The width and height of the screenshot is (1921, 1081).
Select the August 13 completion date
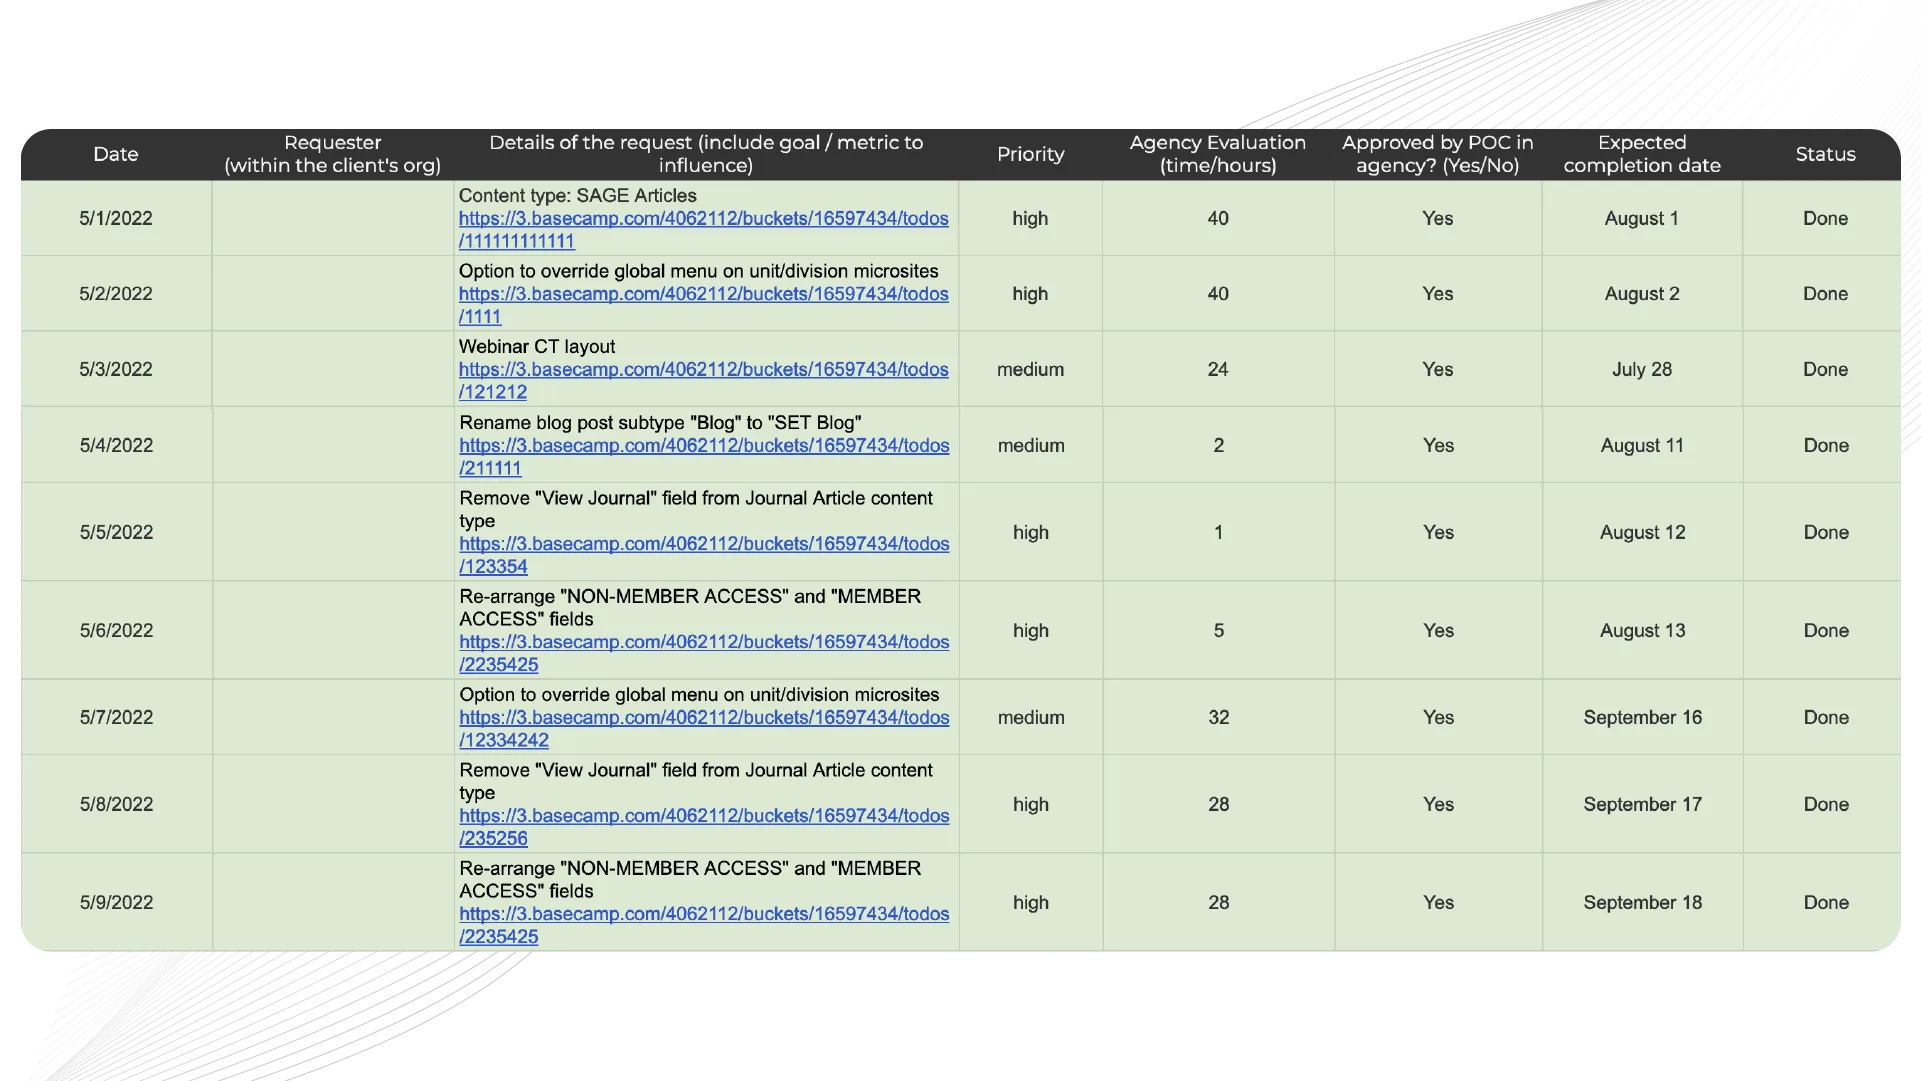pyautogui.click(x=1642, y=630)
